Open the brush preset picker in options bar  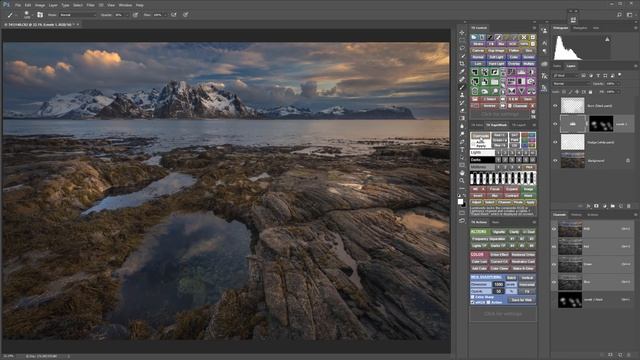27,15
